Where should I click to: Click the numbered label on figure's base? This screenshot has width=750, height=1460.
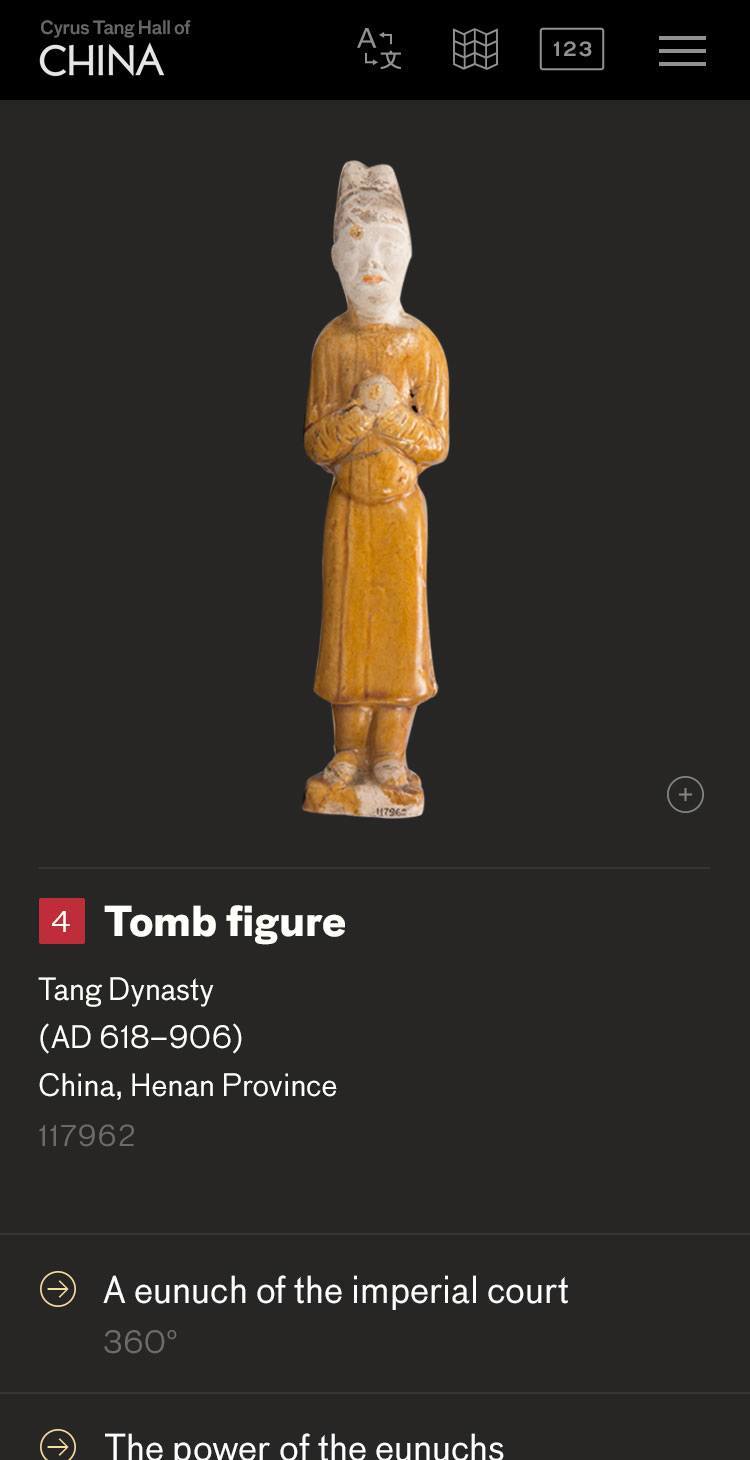391,811
